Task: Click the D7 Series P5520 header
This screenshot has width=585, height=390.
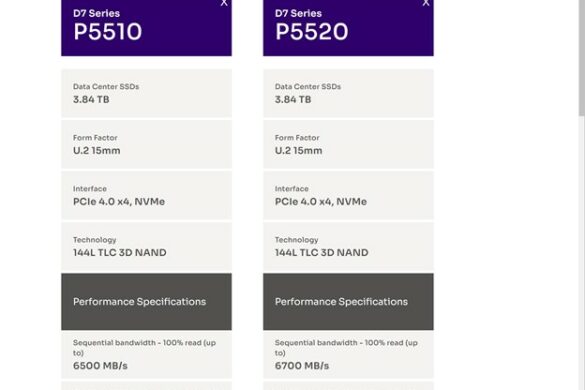Action: coord(348,28)
